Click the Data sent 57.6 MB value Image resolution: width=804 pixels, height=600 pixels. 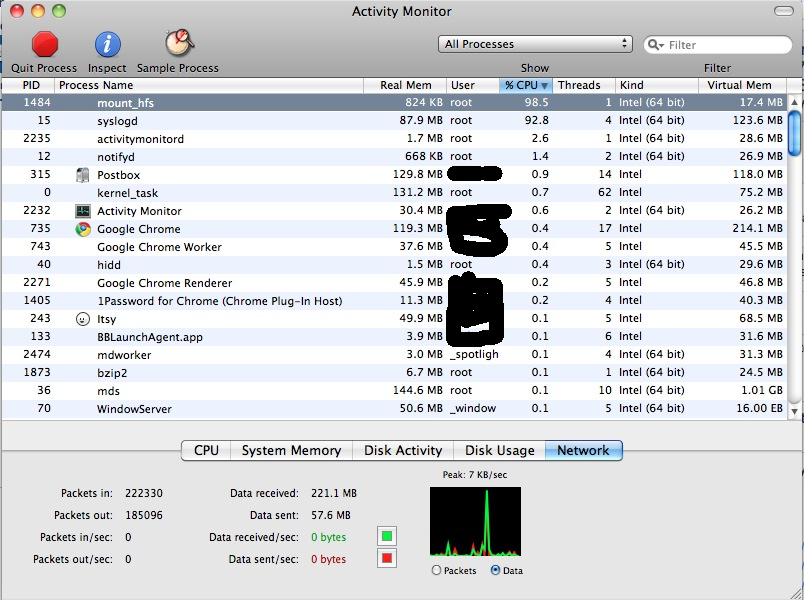(x=331, y=515)
